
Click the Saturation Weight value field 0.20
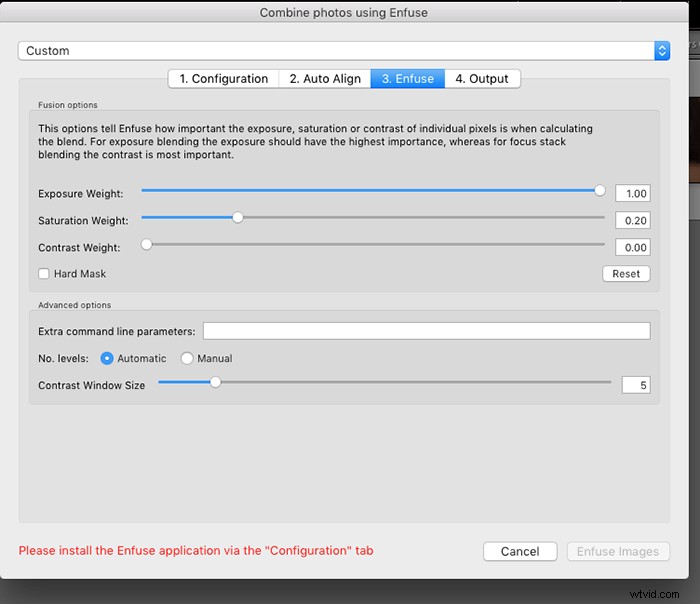[633, 221]
